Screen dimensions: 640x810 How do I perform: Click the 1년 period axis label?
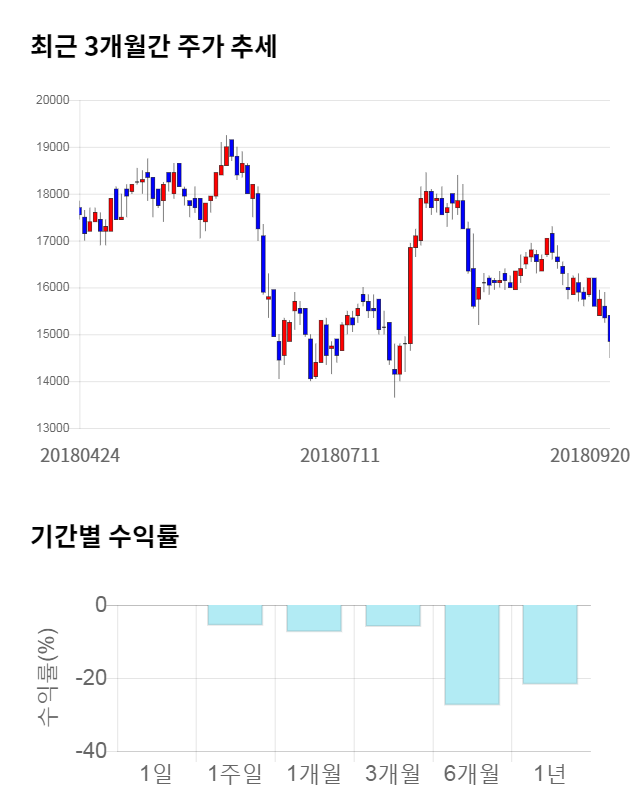[x=551, y=773]
